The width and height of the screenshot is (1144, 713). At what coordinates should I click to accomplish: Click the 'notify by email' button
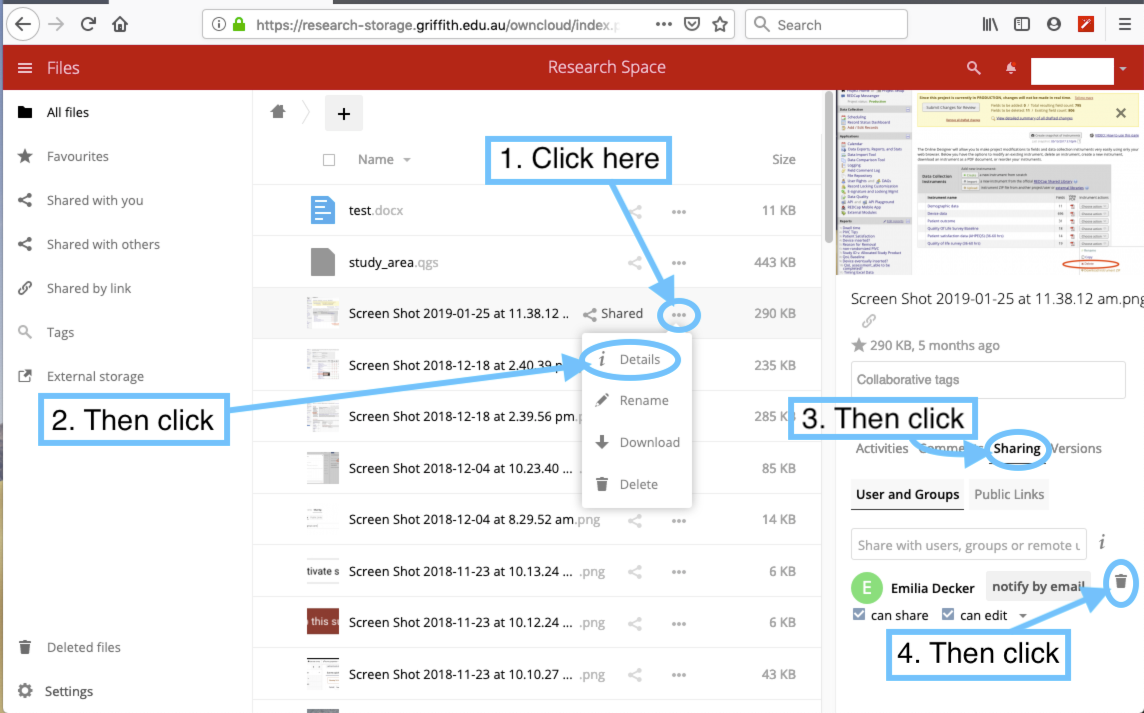(x=1037, y=587)
